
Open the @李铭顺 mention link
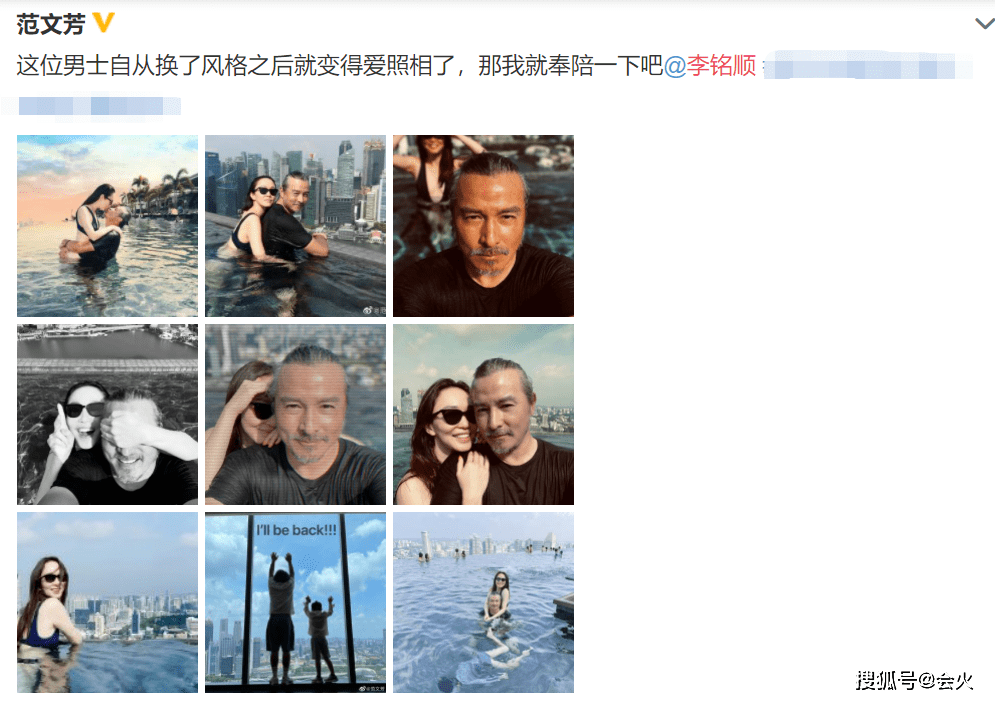pyautogui.click(x=709, y=65)
